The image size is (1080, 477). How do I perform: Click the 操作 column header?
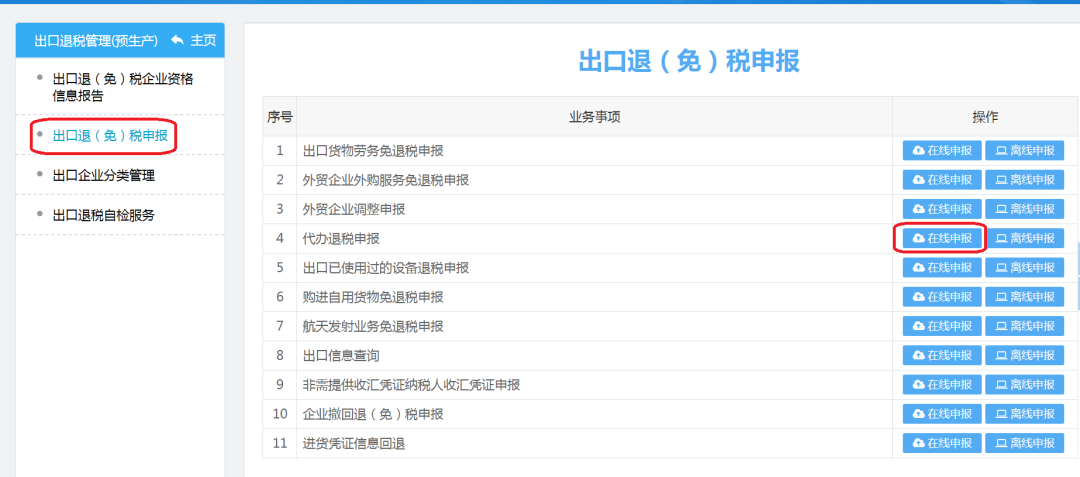click(x=985, y=117)
